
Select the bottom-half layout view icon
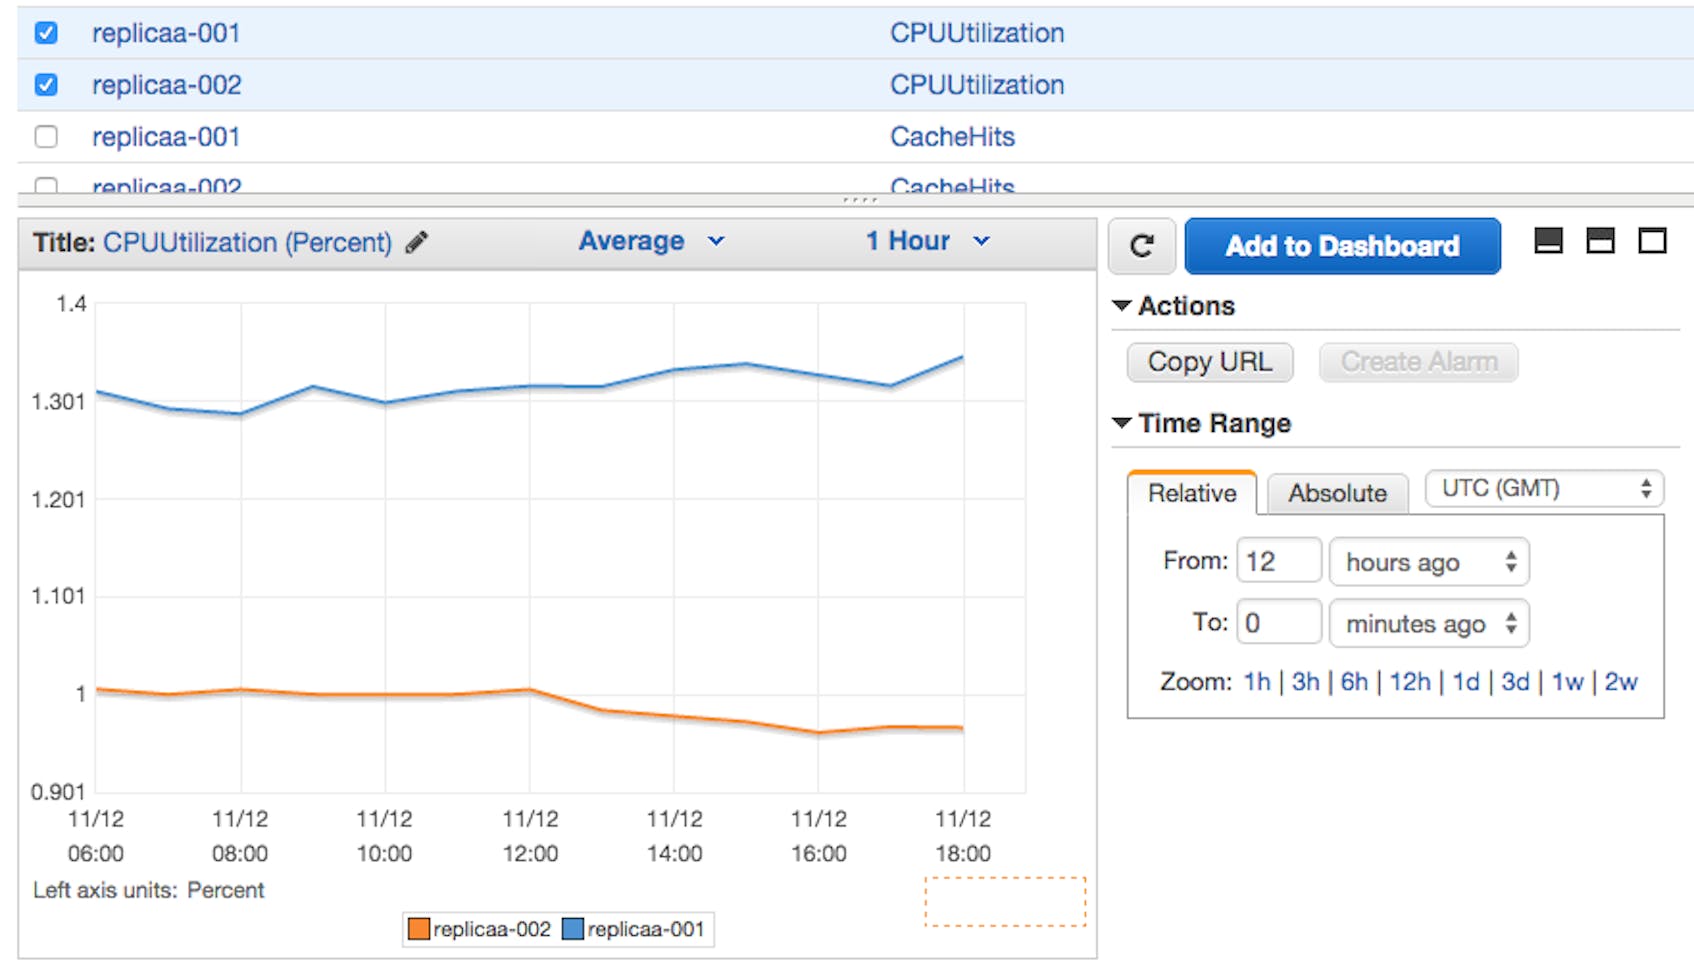coord(1549,241)
